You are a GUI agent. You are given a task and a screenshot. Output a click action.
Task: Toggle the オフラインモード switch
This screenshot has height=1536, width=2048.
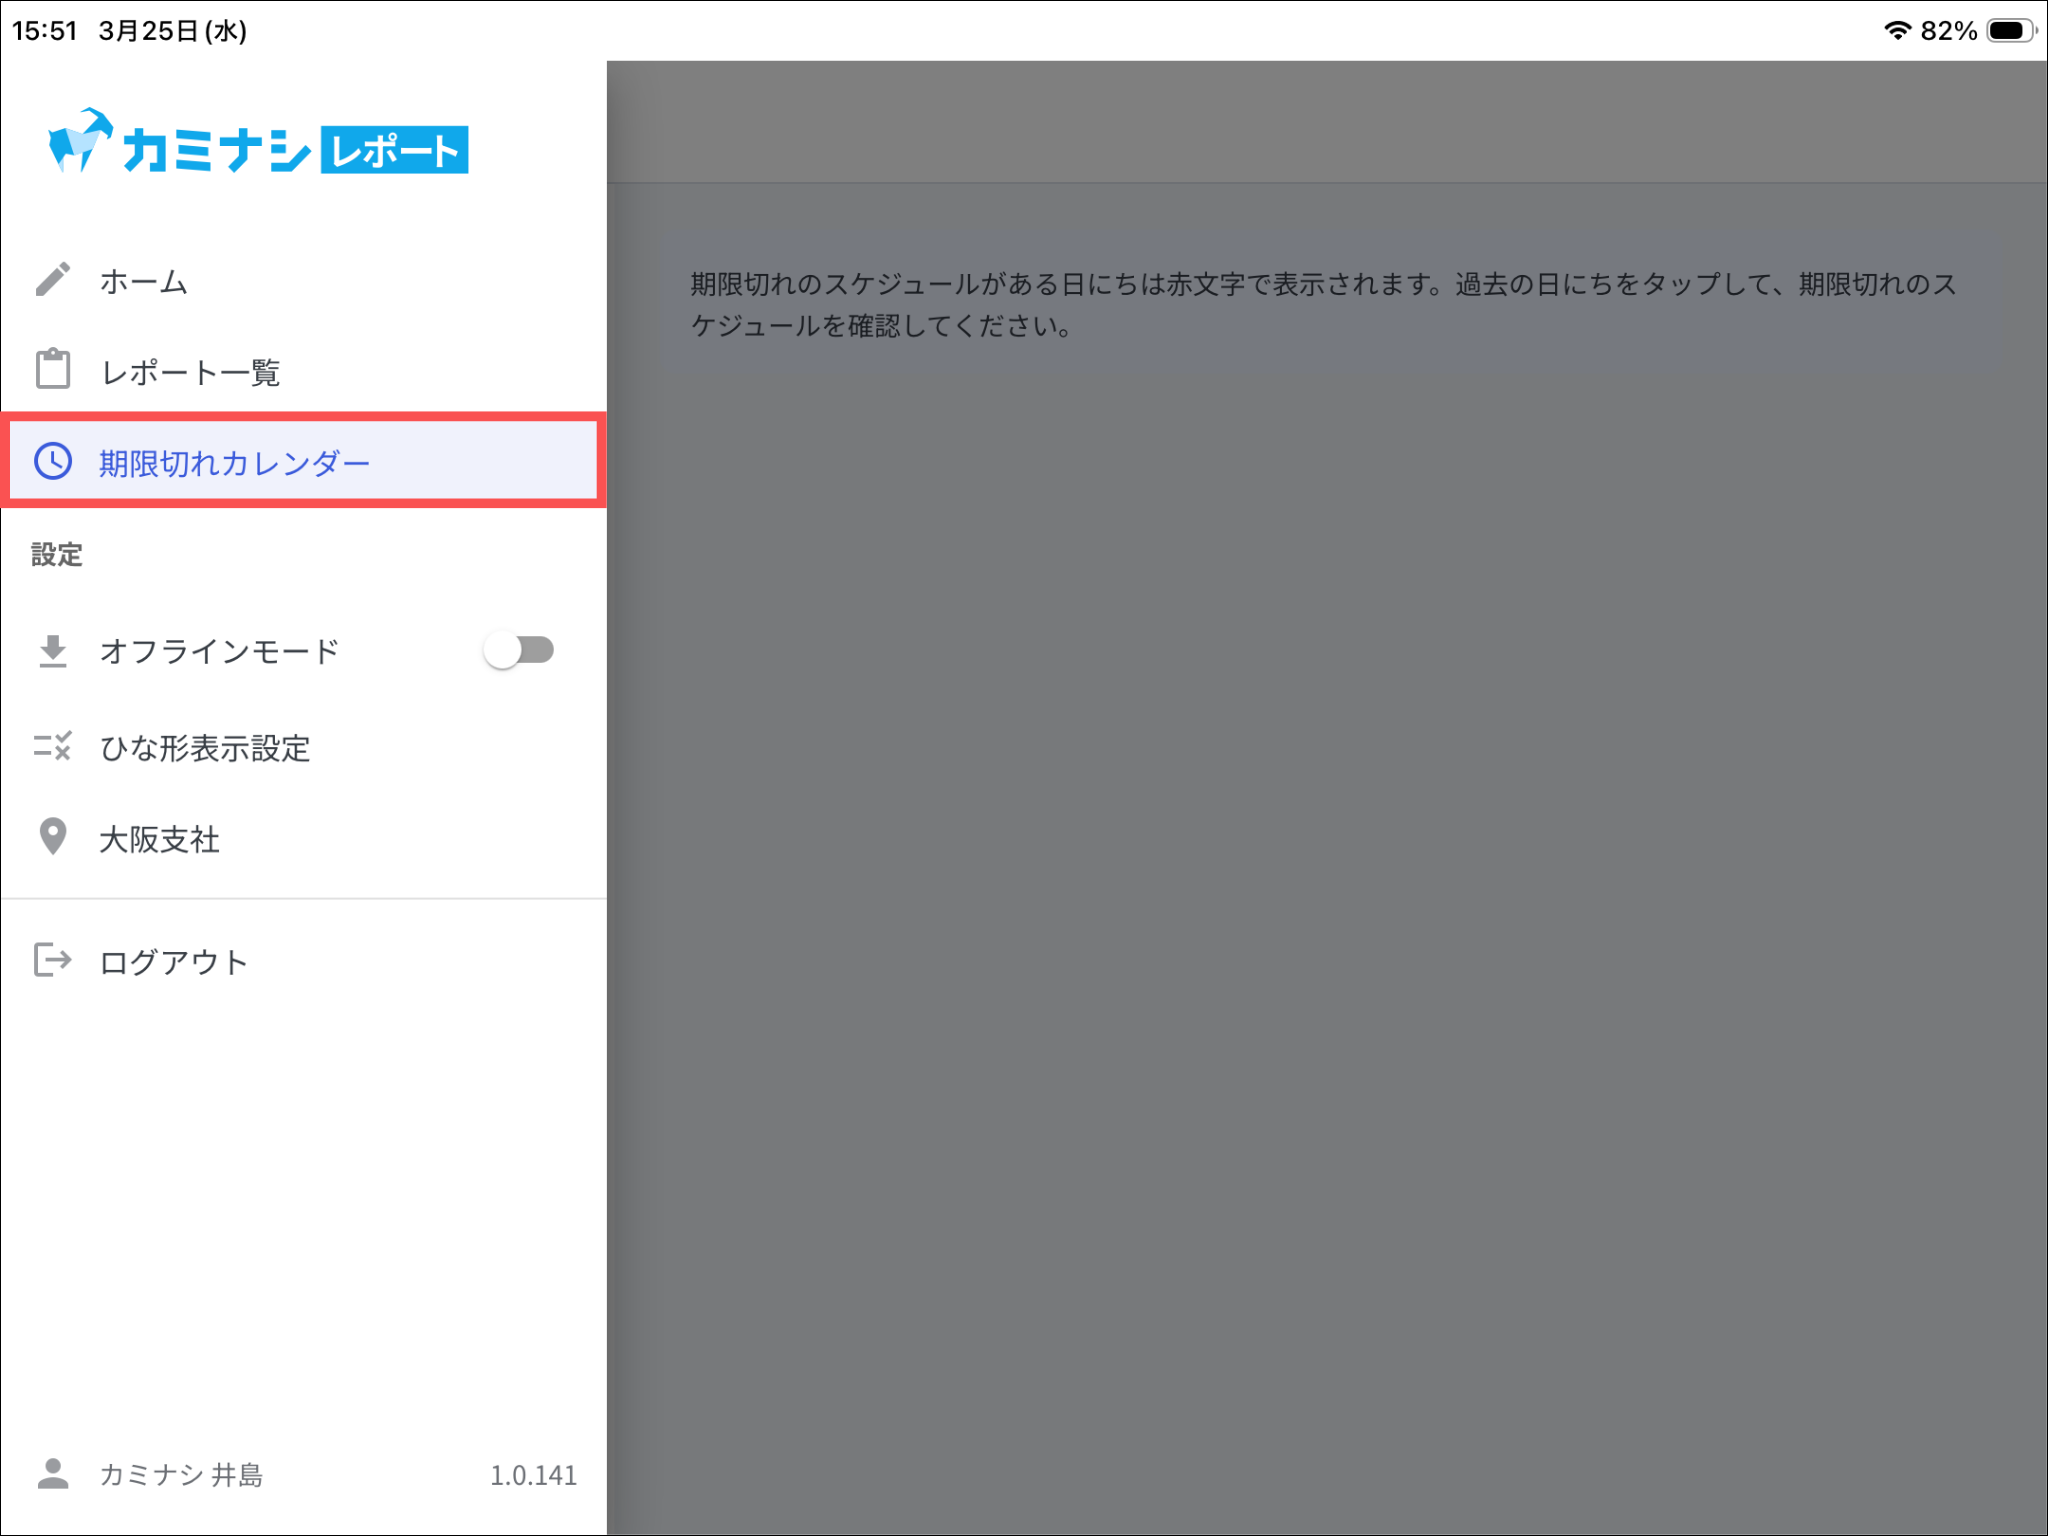click(518, 651)
